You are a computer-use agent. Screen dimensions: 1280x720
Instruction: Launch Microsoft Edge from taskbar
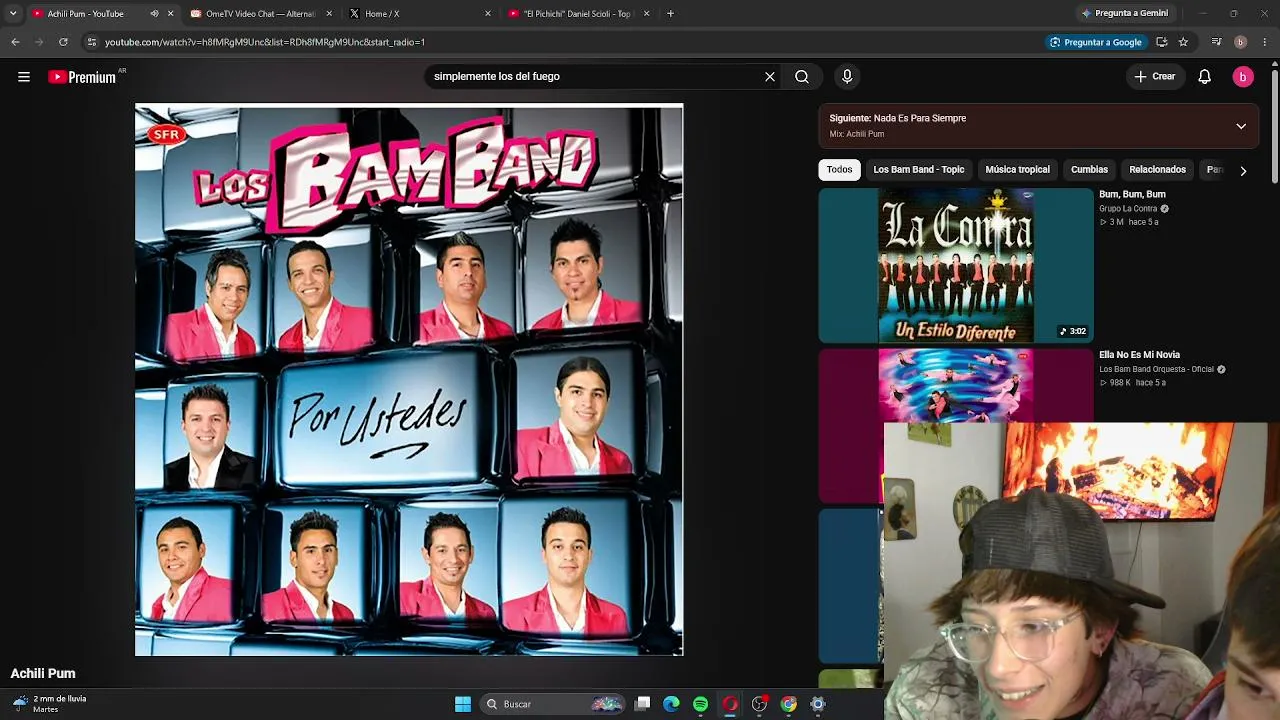[x=672, y=704]
